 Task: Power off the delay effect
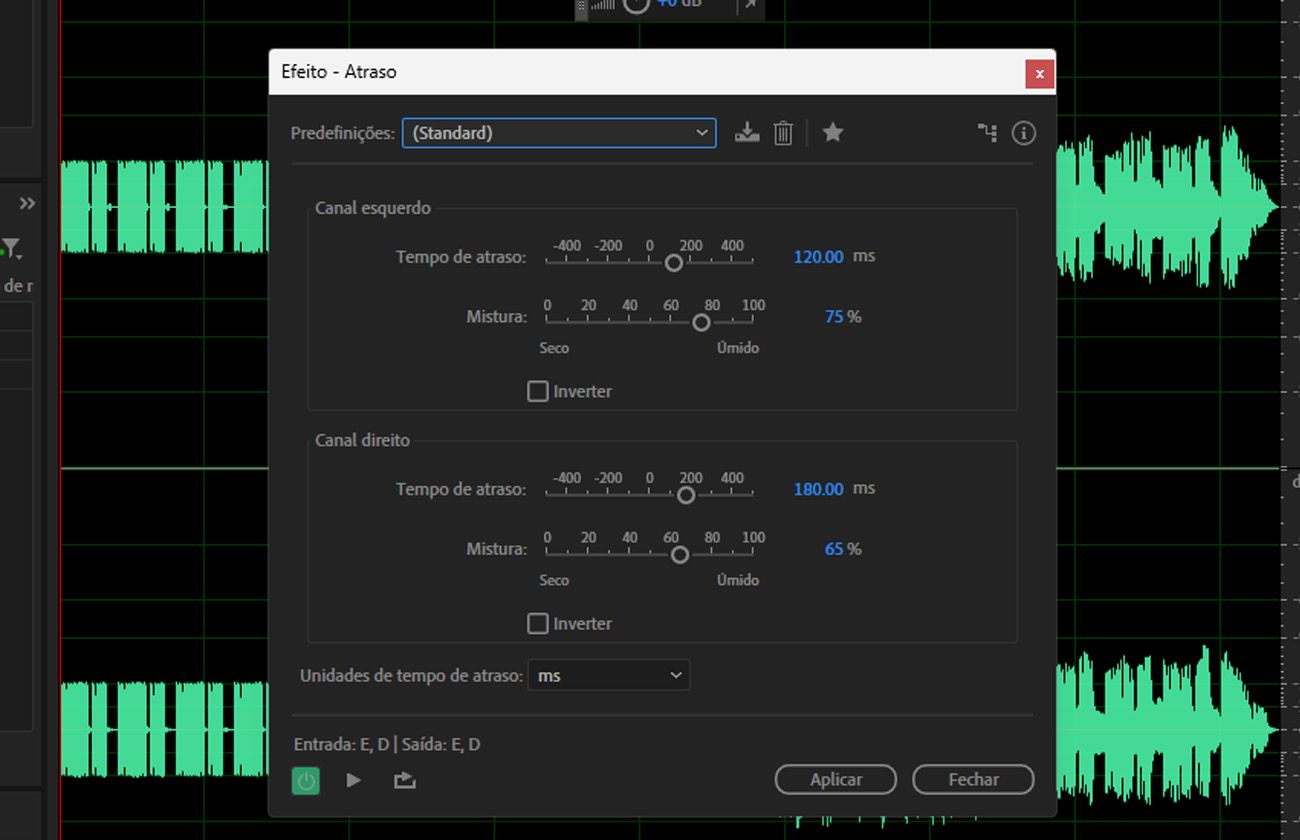(305, 781)
